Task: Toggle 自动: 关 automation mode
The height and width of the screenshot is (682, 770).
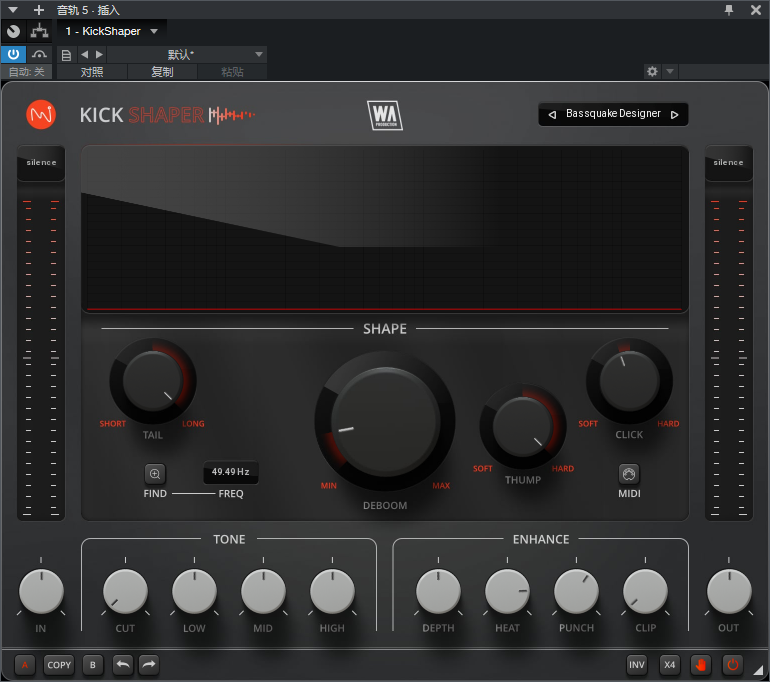Action: (x=27, y=72)
